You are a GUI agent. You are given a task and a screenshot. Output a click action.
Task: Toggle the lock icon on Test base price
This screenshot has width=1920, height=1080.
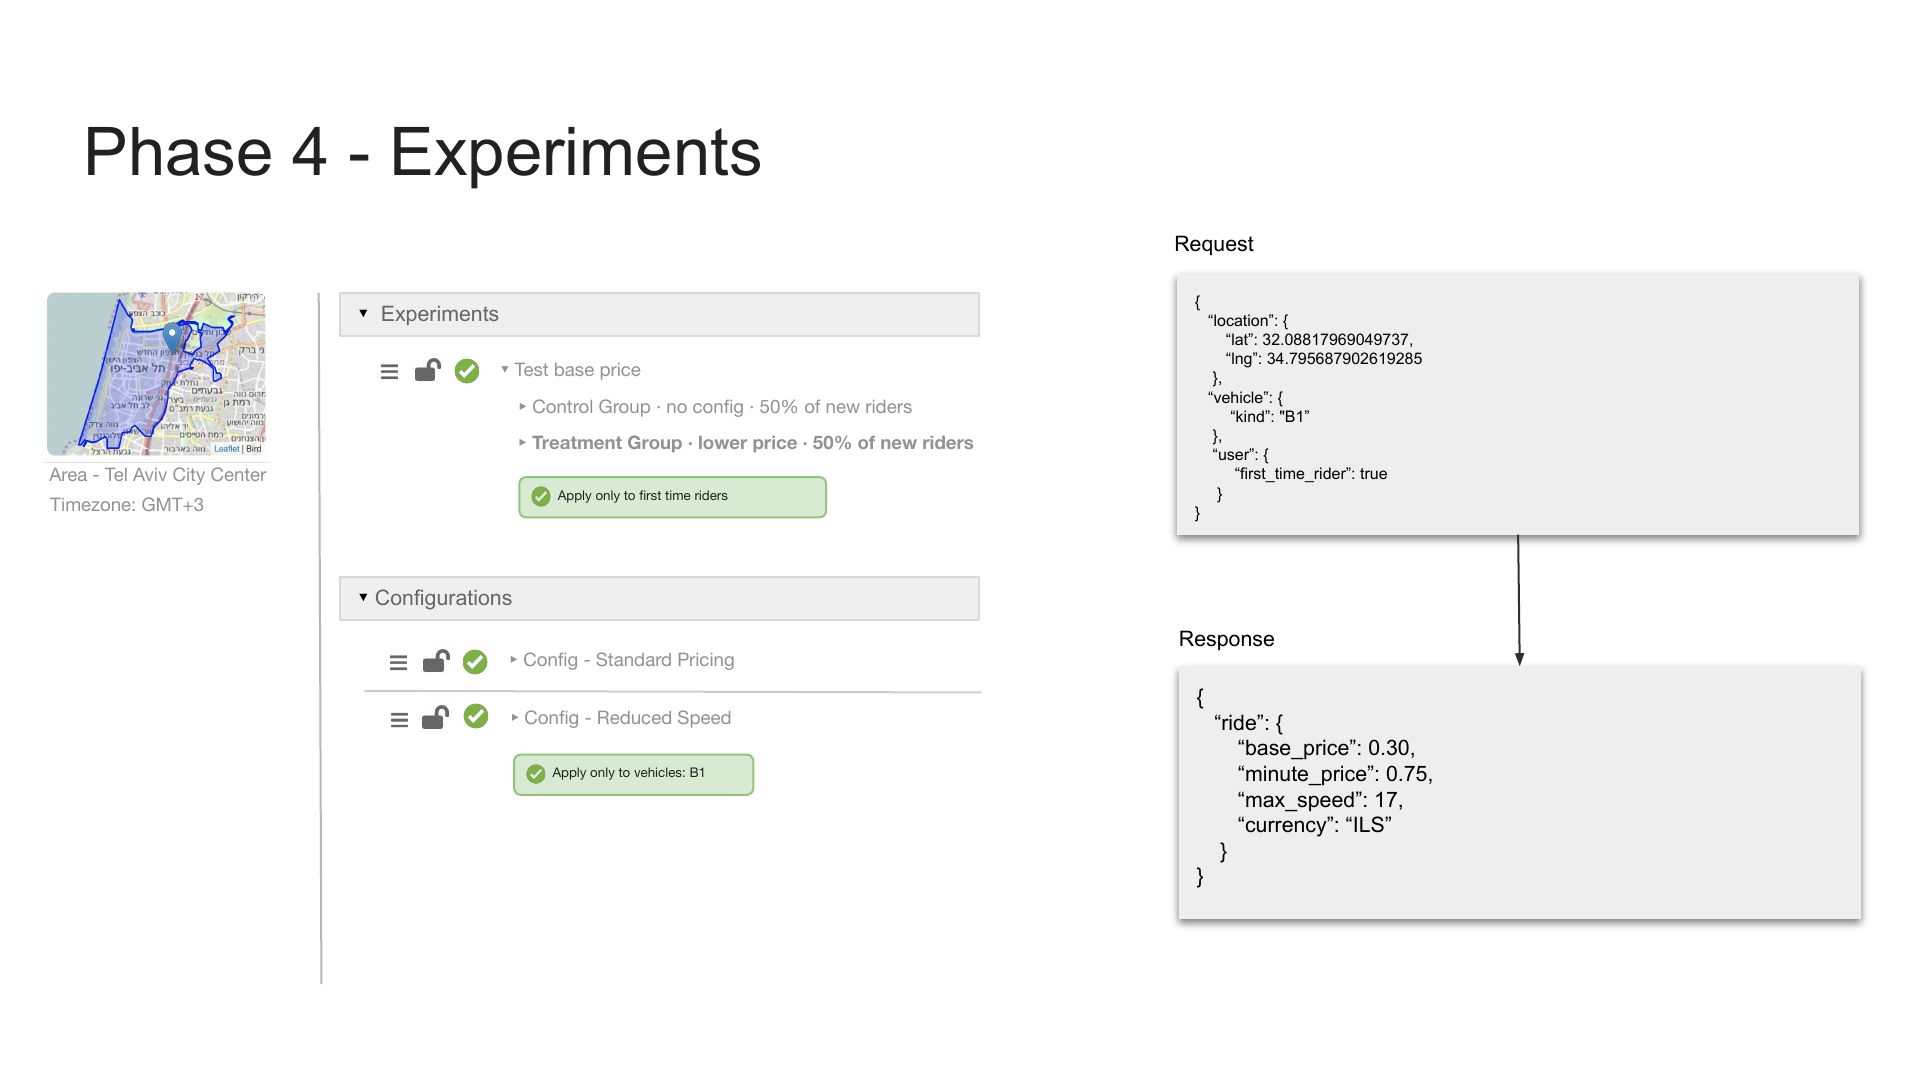tap(428, 370)
